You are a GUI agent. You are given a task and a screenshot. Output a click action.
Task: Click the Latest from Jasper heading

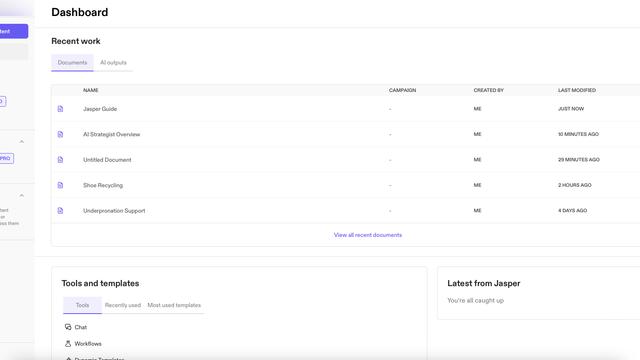pos(484,283)
